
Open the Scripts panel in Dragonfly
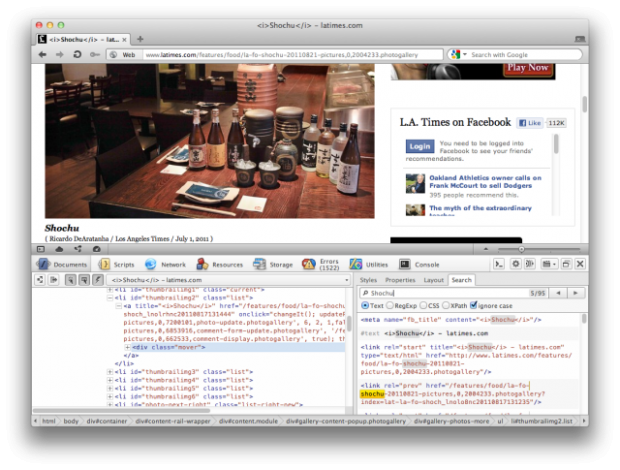116,264
